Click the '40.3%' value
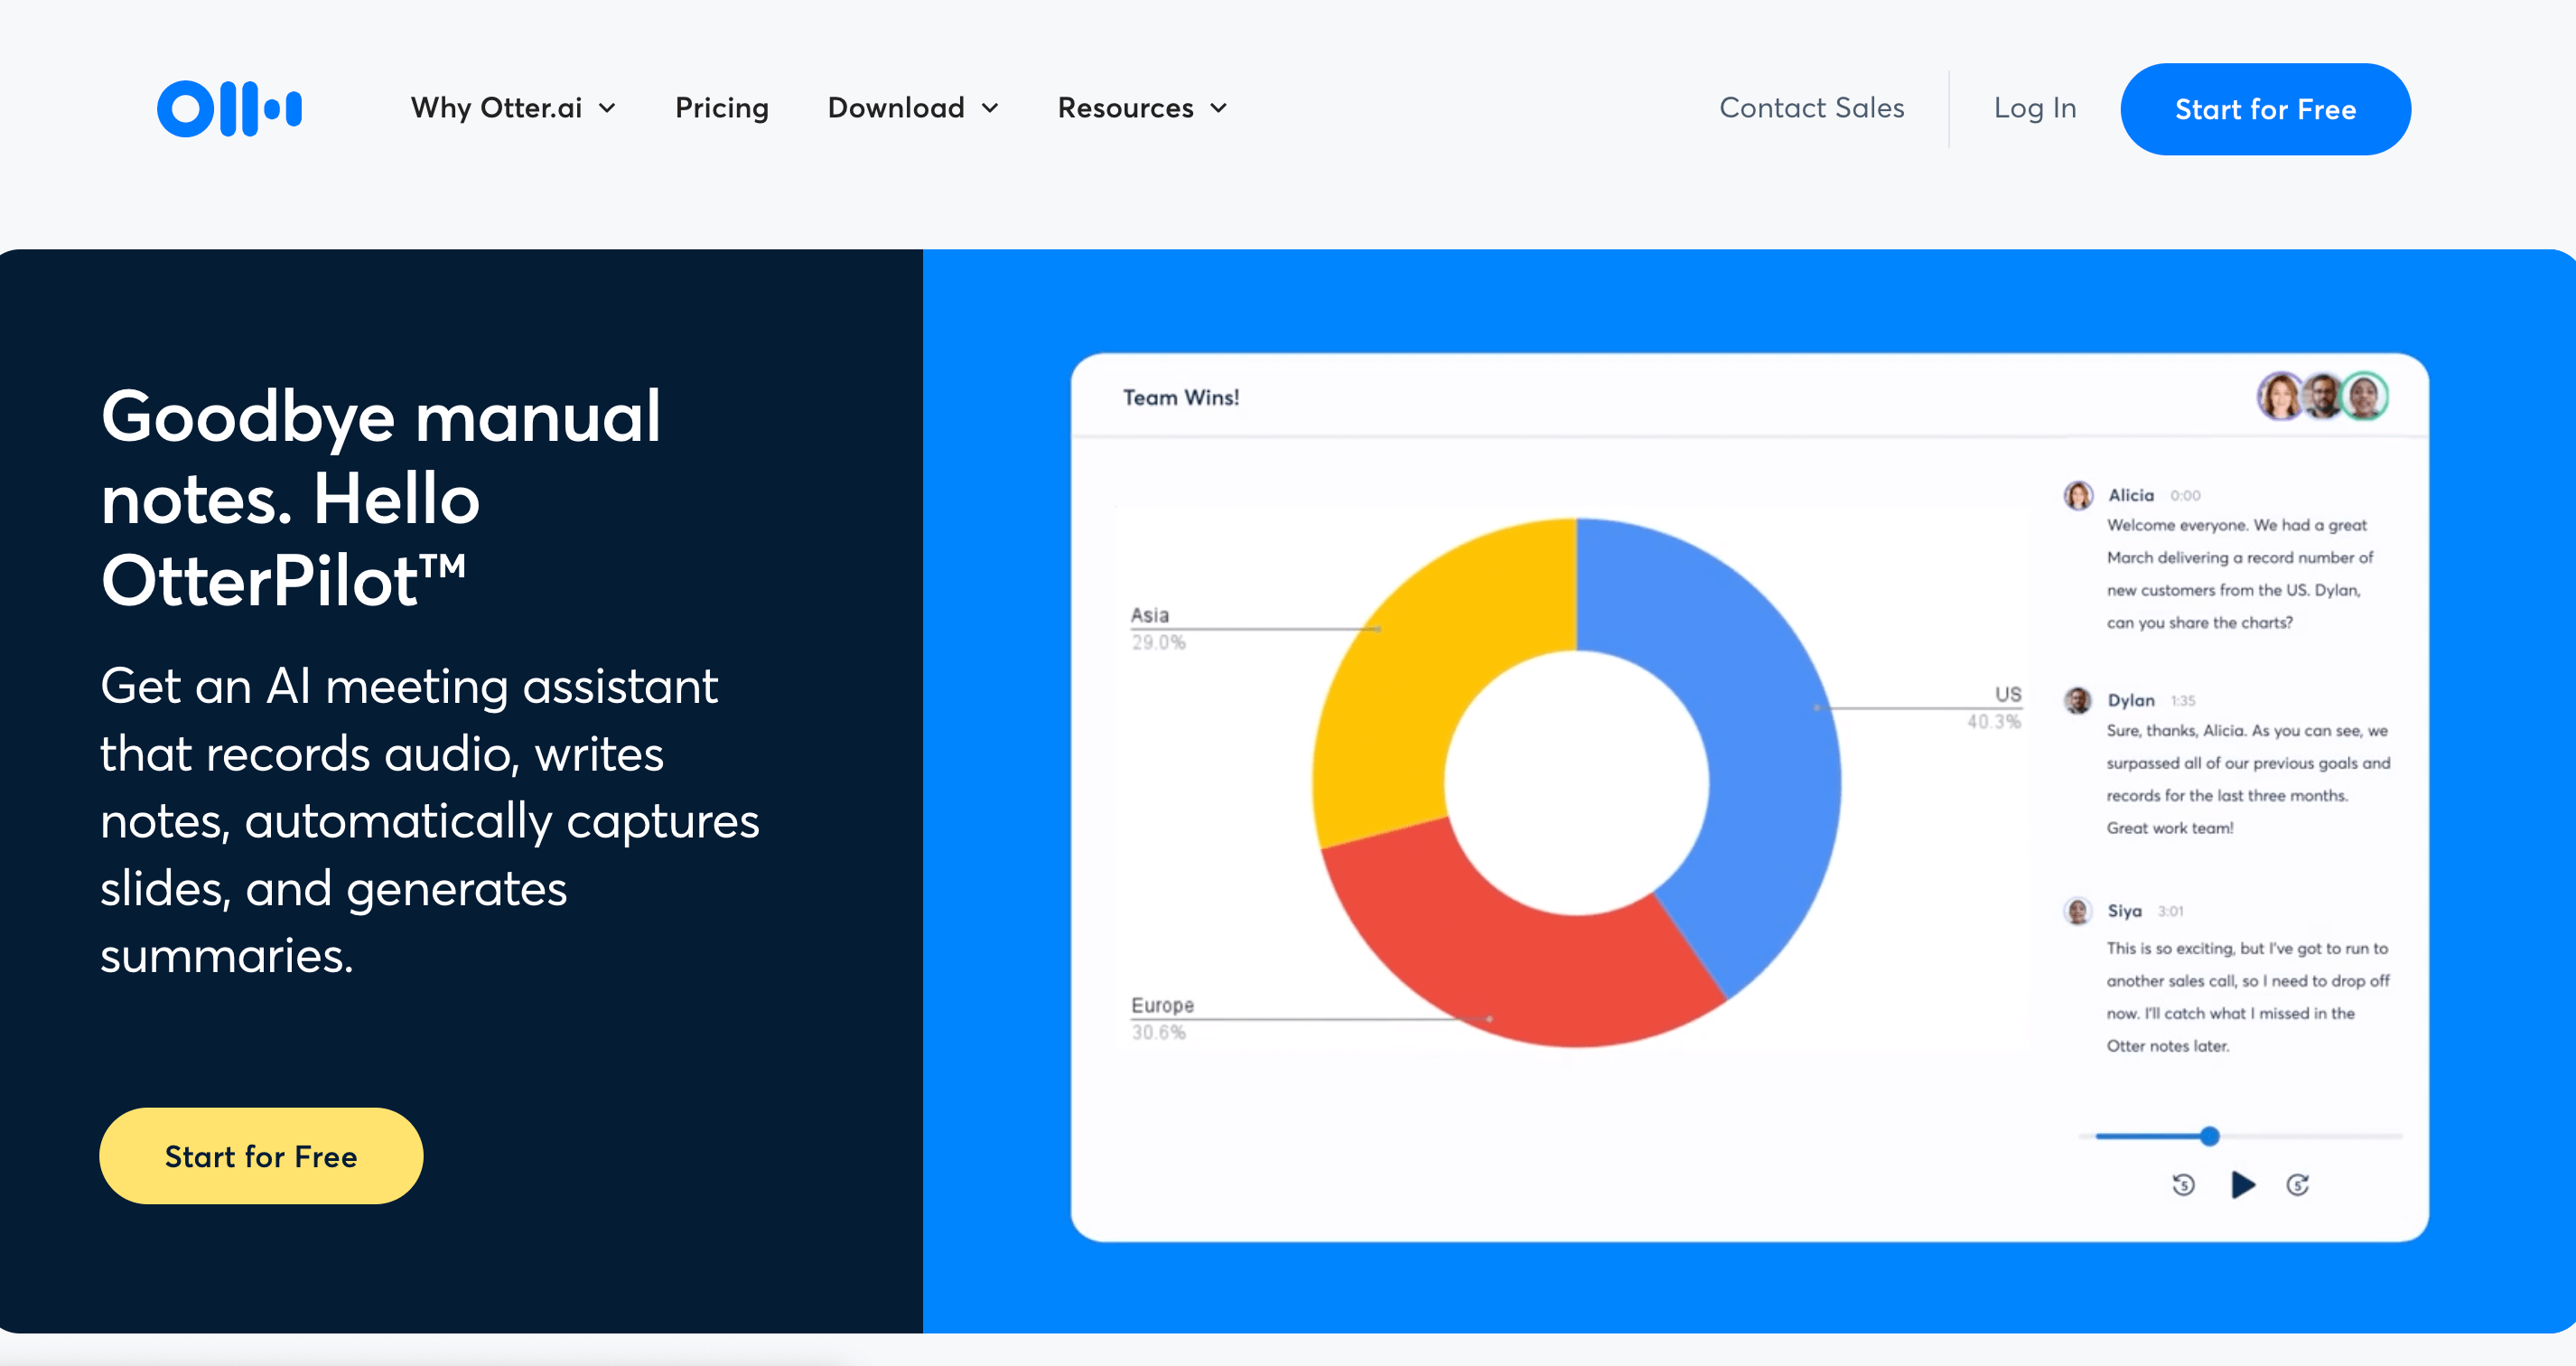Viewport: 2576px width, 1366px height. click(1994, 721)
